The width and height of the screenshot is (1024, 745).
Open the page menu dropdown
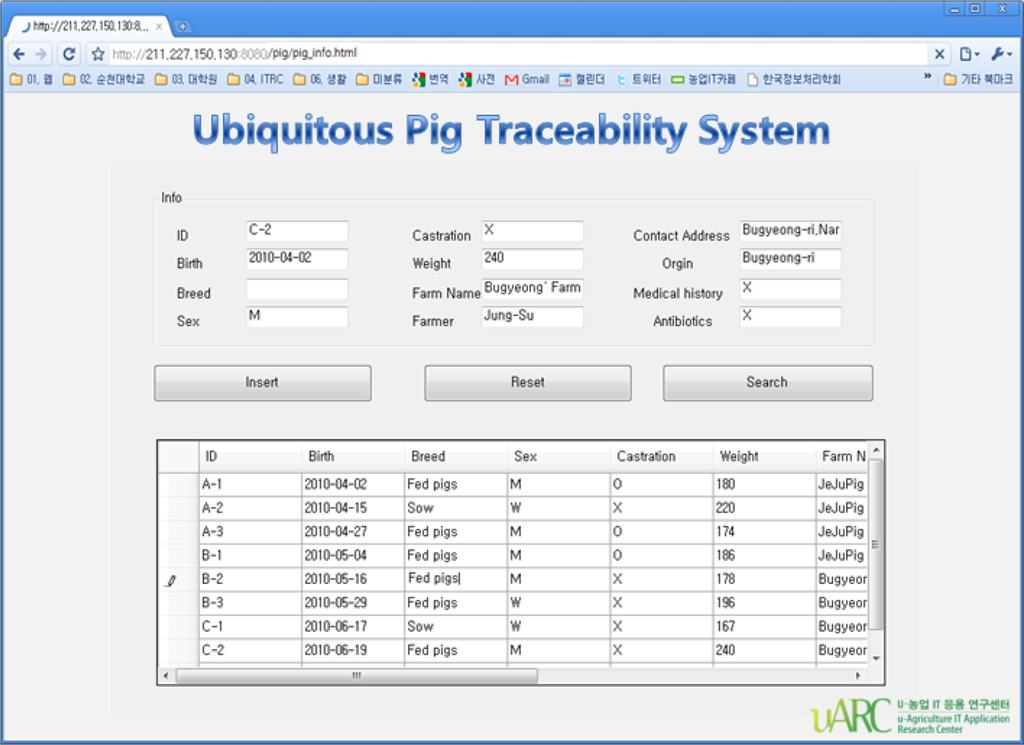969,54
